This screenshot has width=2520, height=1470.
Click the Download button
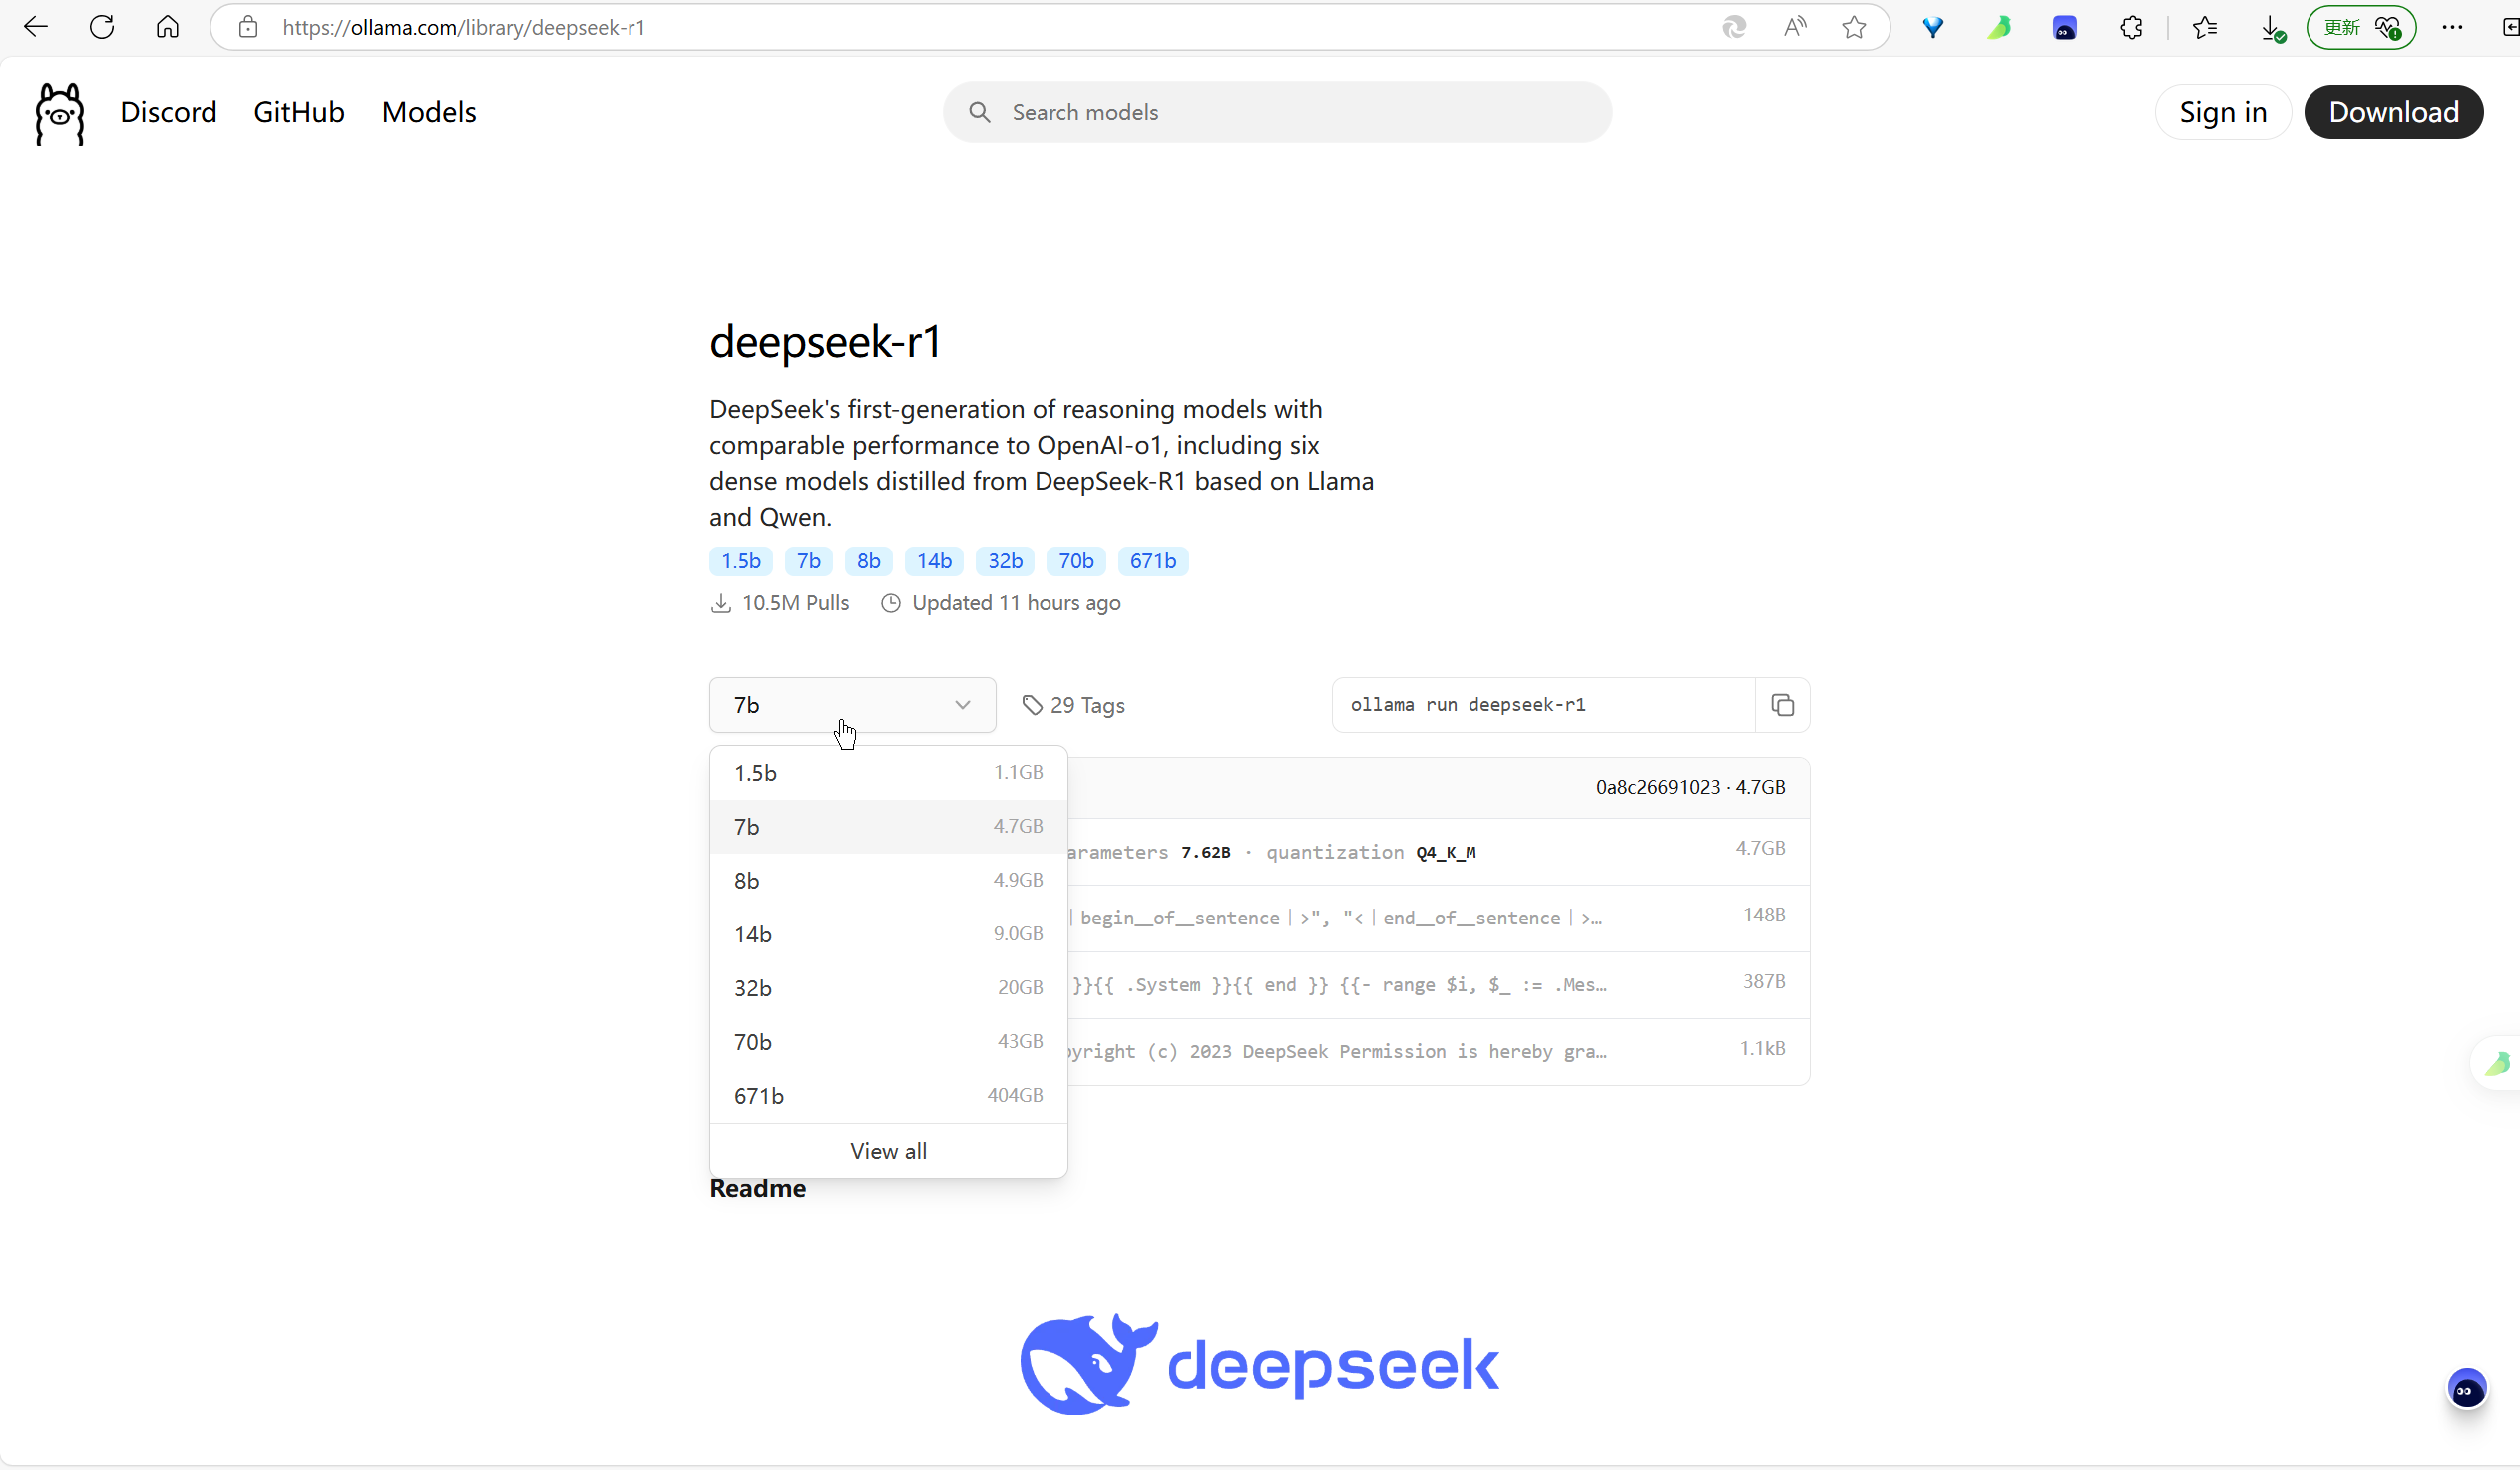click(2393, 112)
